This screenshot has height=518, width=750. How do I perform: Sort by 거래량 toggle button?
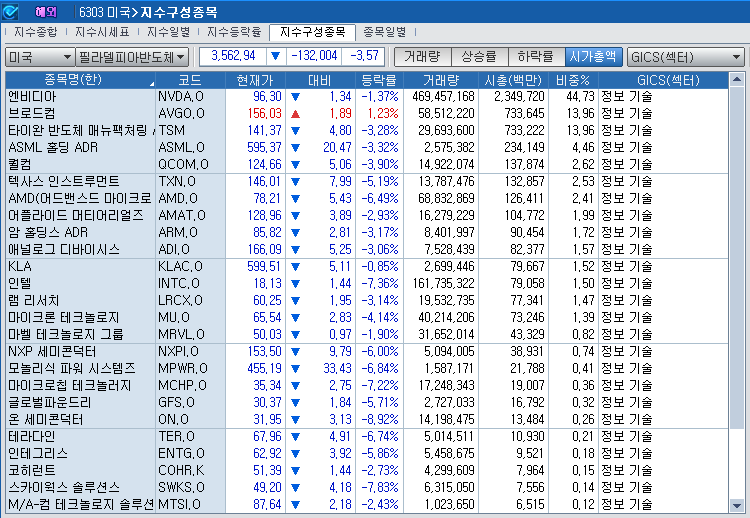[x=422, y=57]
